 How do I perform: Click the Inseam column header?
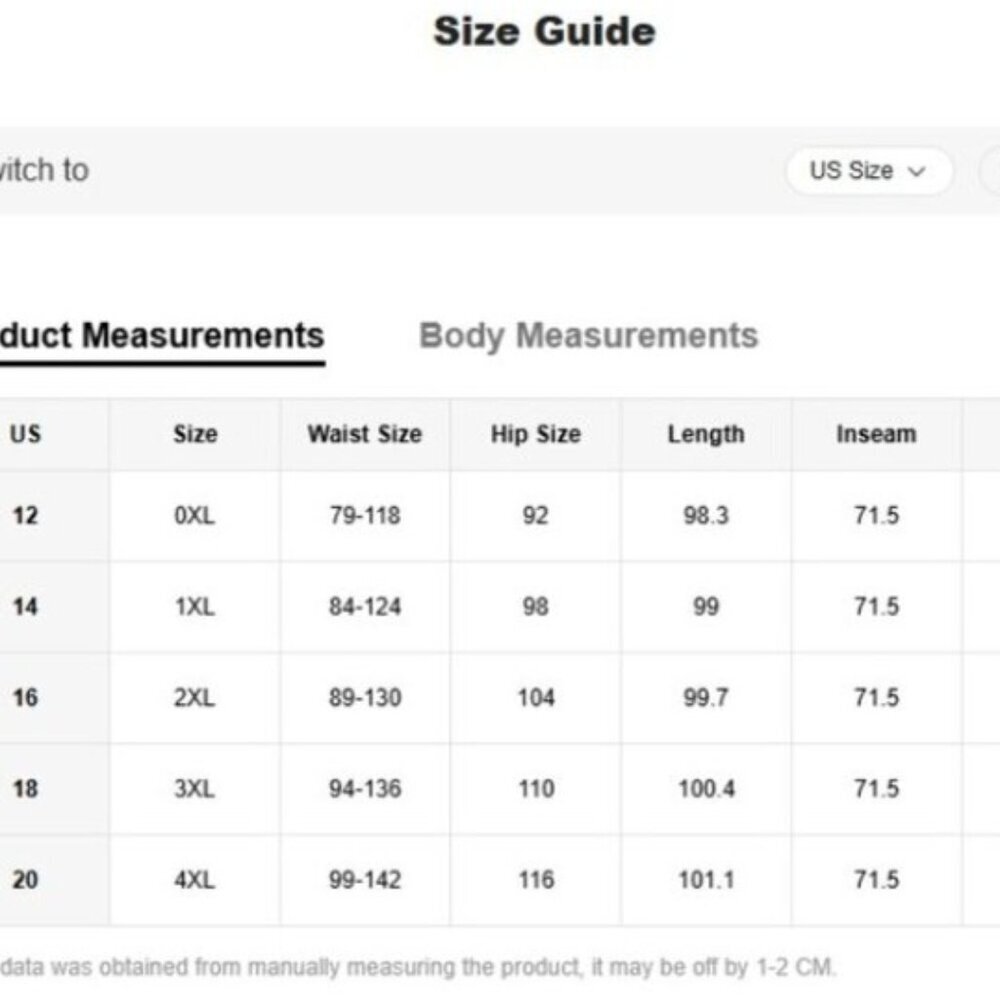pyautogui.click(x=876, y=434)
